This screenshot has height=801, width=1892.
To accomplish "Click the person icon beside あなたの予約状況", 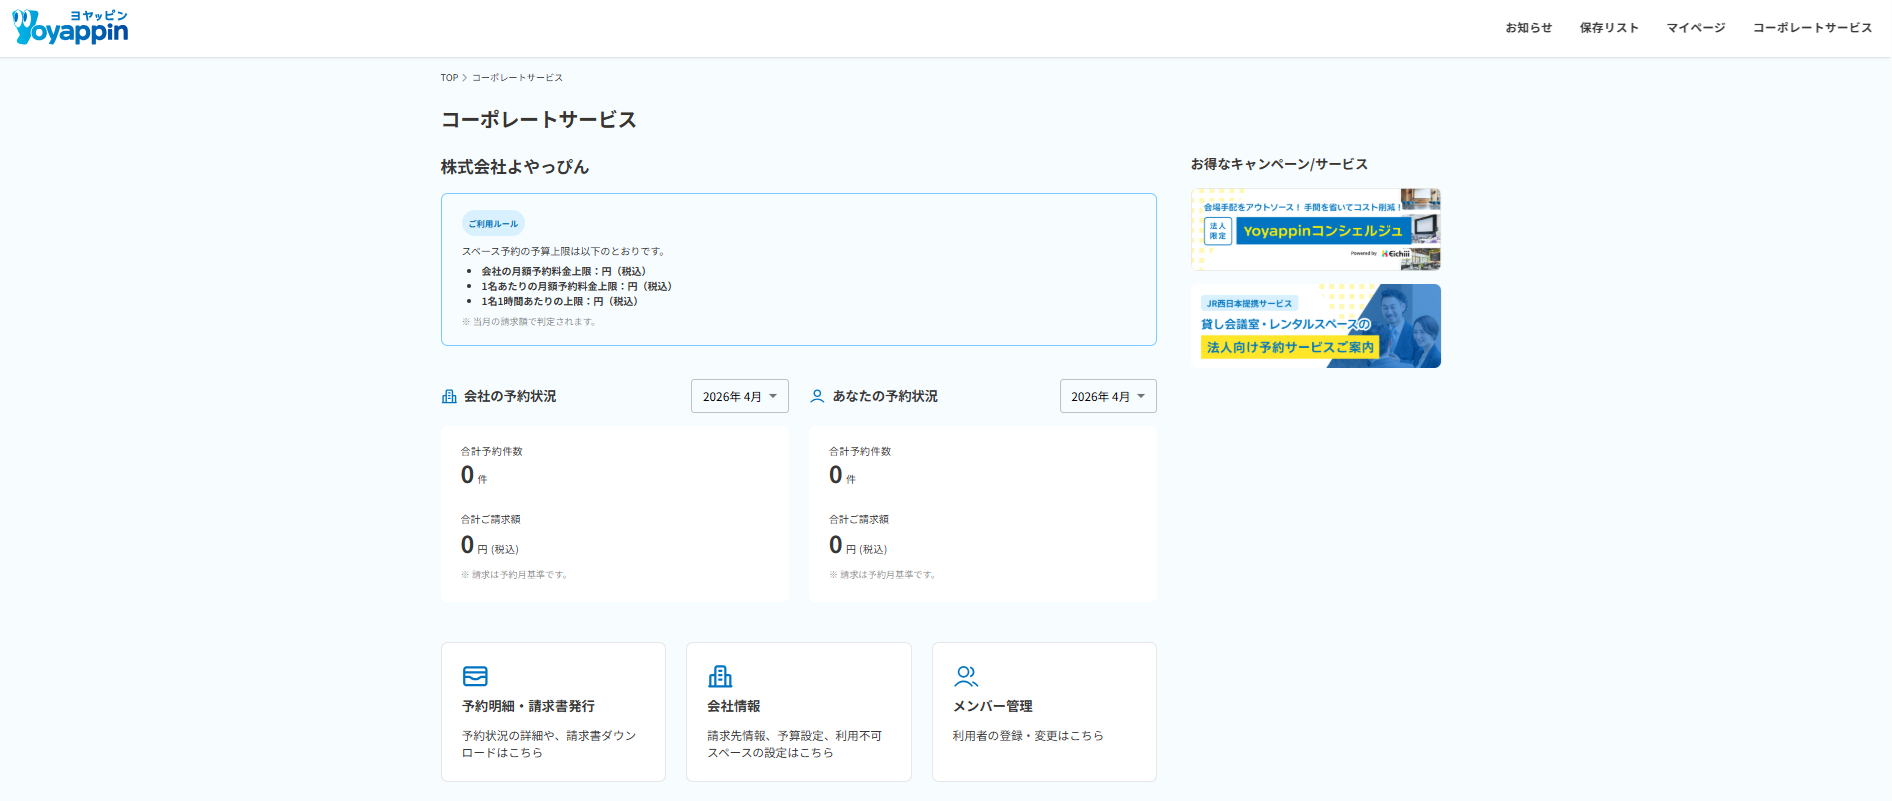I will pyautogui.click(x=817, y=397).
